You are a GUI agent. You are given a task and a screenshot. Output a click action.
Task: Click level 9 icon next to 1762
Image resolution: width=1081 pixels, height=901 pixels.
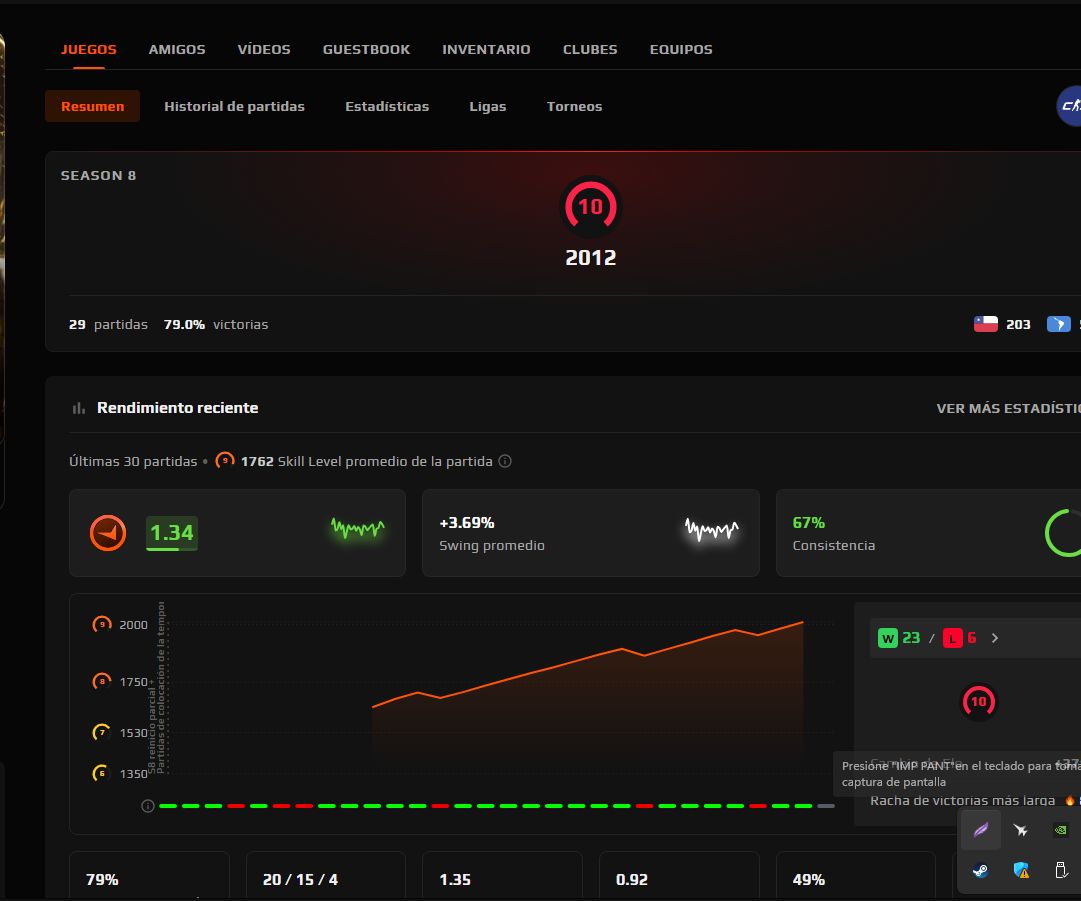point(225,460)
